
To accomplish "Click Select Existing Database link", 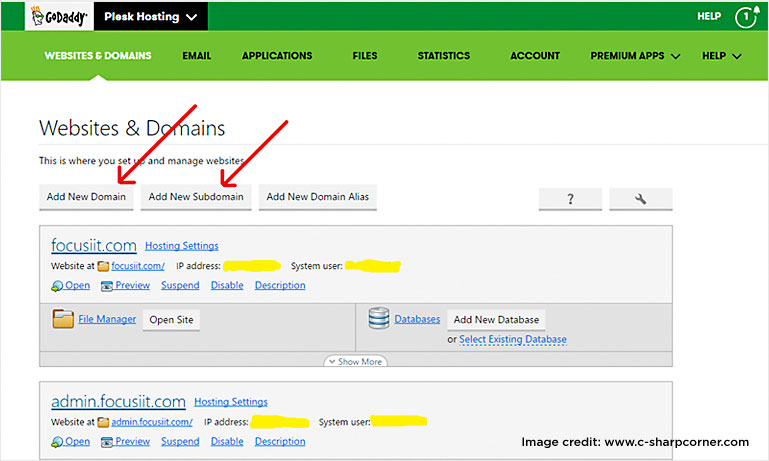I will (513, 339).
